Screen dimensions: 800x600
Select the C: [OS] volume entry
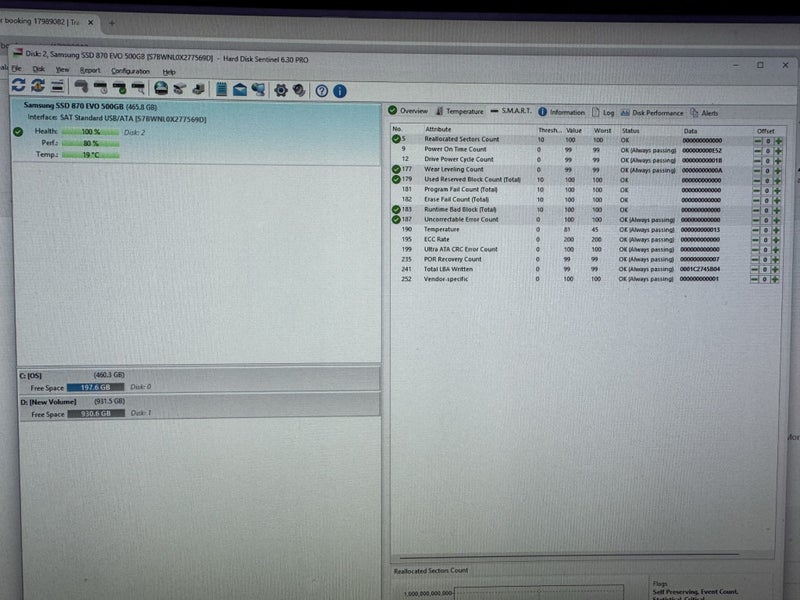(199, 381)
